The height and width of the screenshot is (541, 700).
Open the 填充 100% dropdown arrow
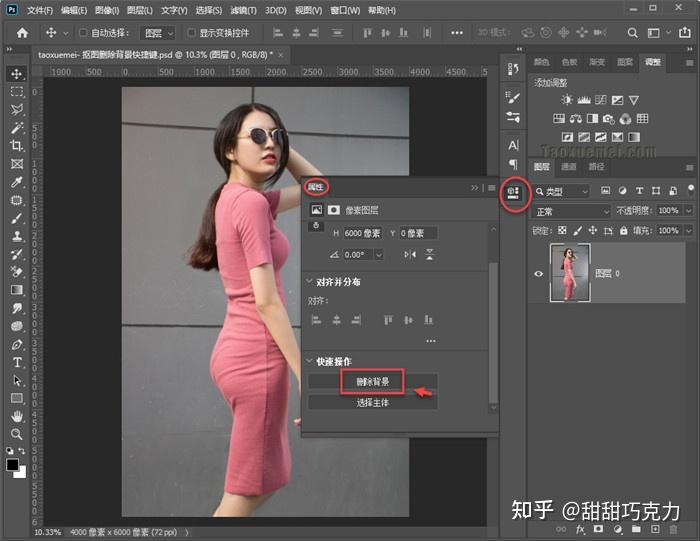(688, 231)
